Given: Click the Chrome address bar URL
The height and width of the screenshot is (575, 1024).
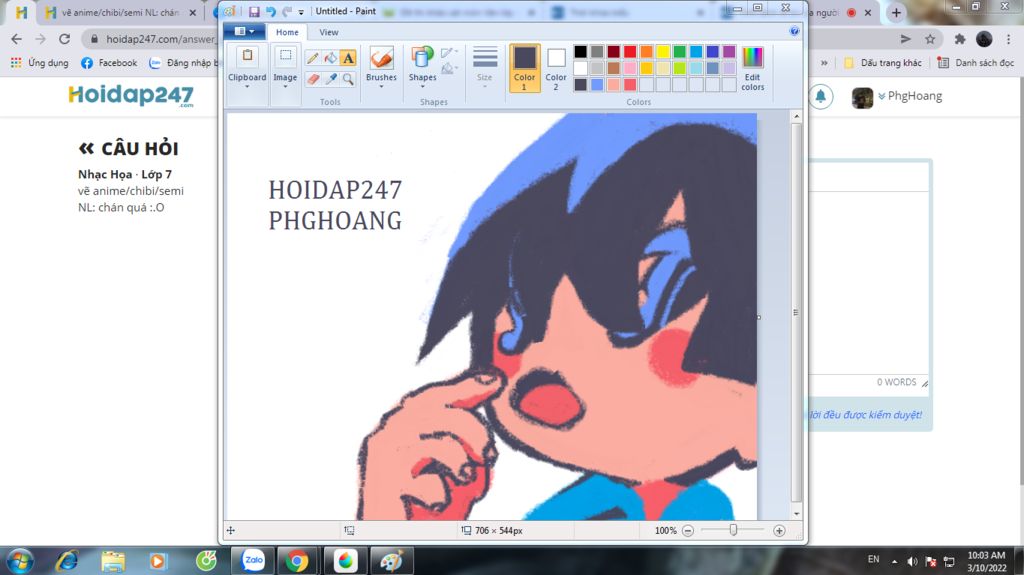Looking at the screenshot, I should tap(161, 39).
